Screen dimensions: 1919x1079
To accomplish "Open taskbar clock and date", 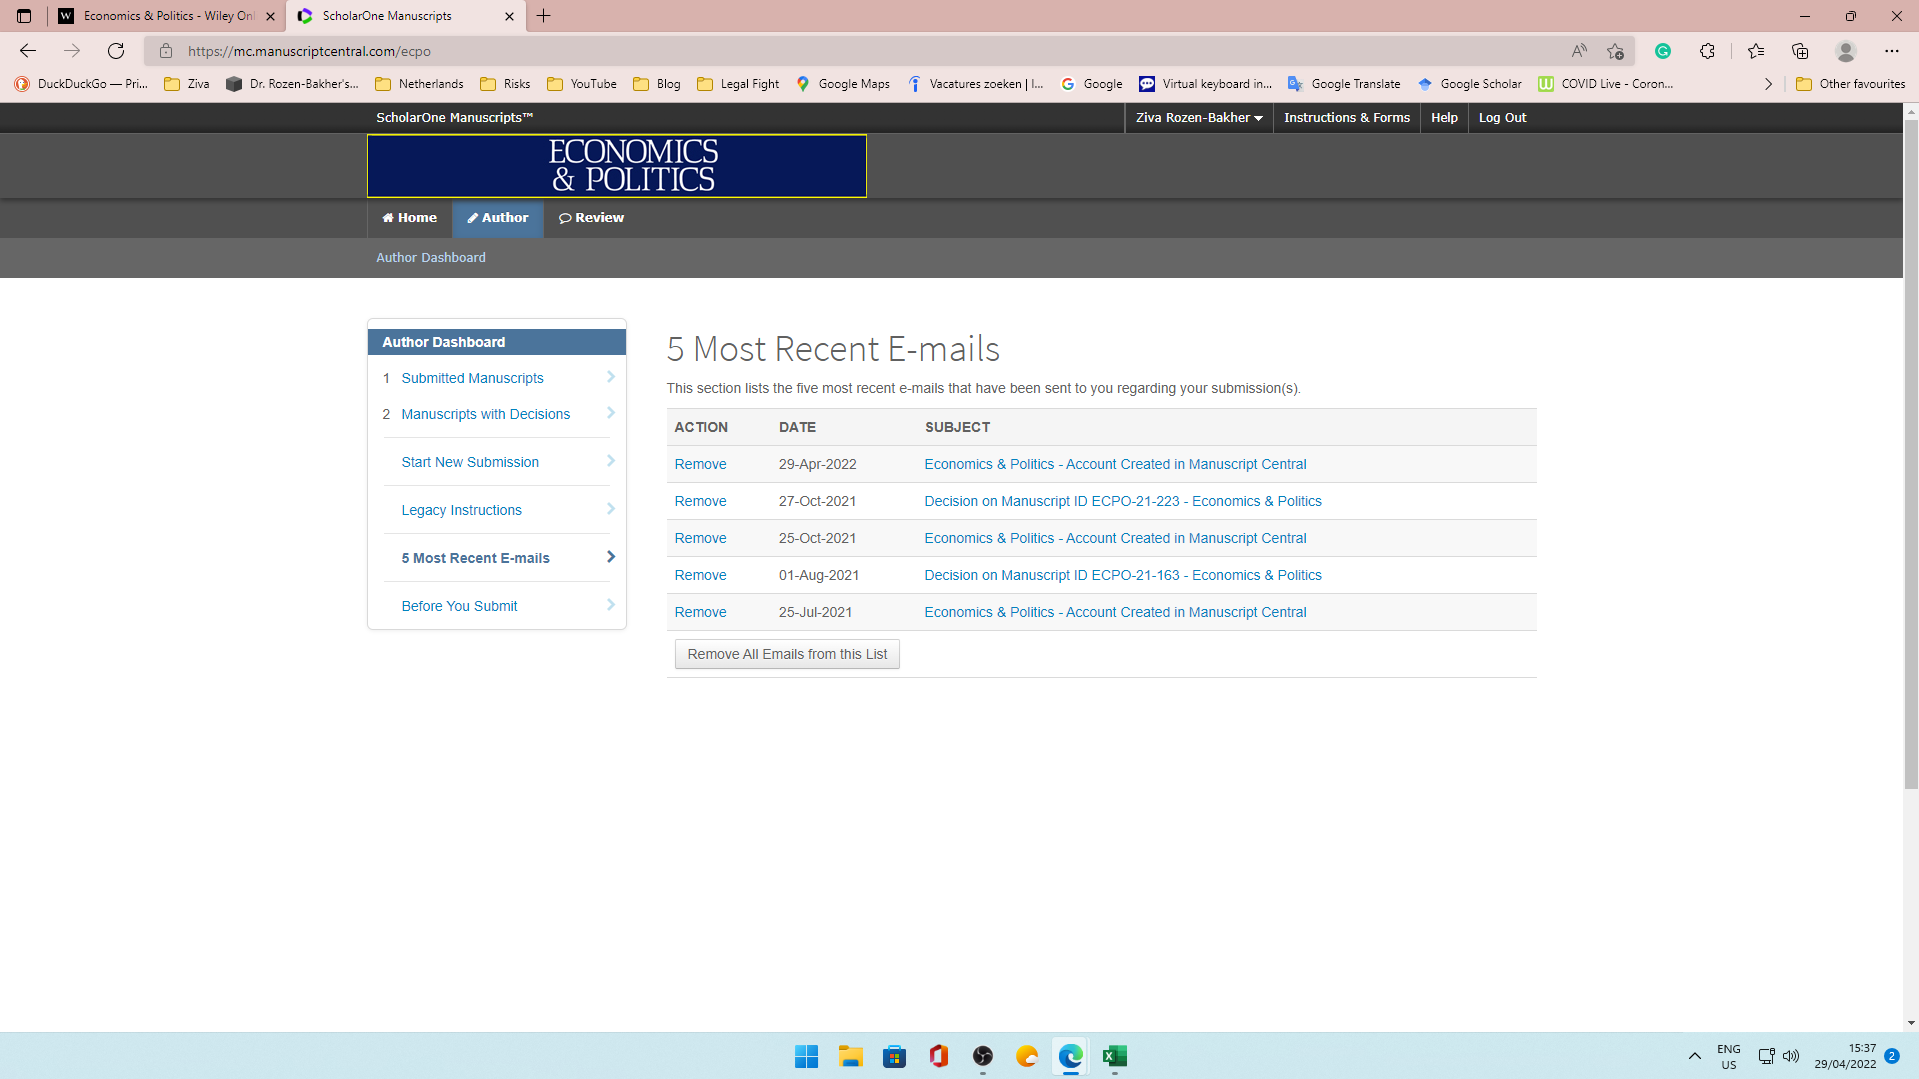I will click(x=1846, y=1056).
